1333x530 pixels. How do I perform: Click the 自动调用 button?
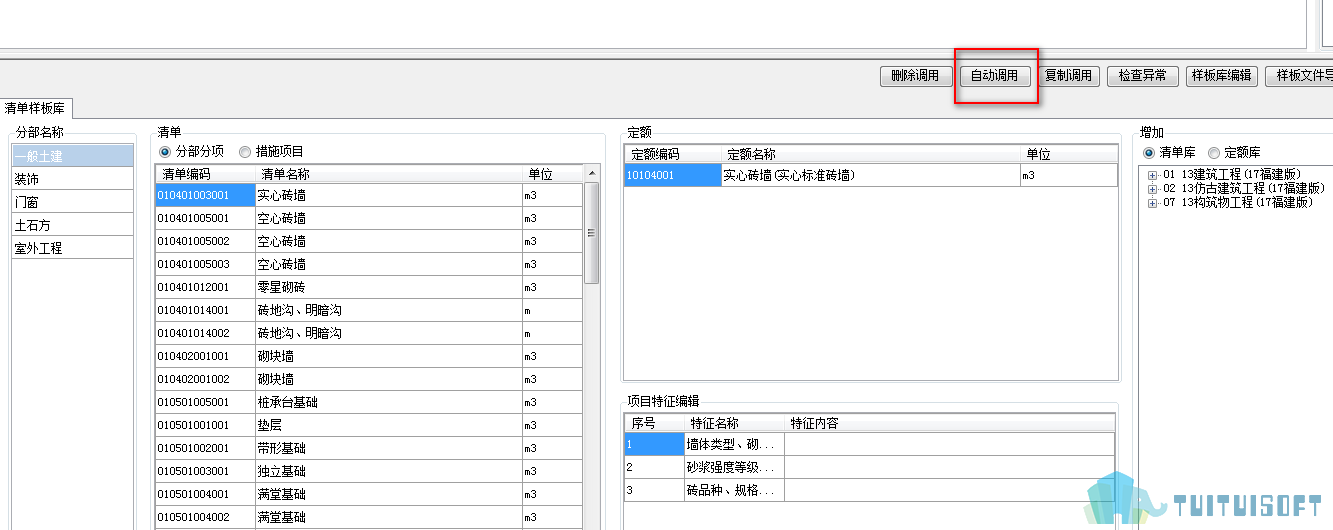(x=994, y=76)
